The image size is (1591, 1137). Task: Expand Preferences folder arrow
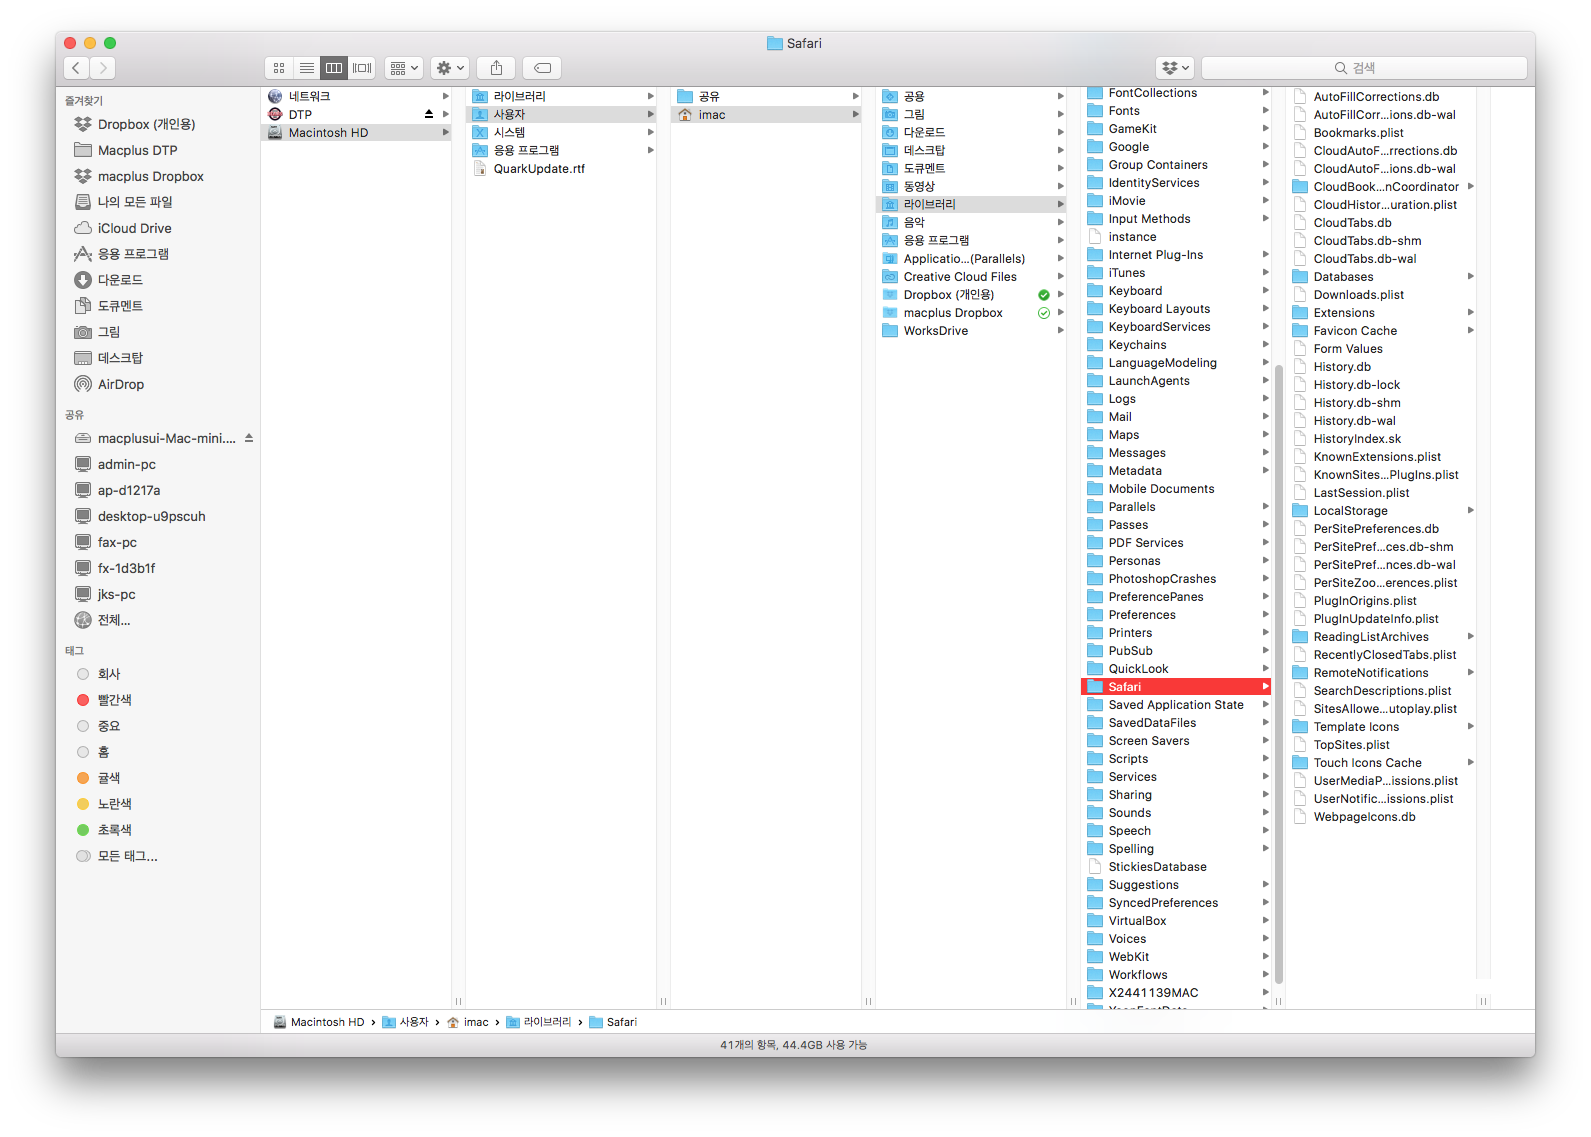click(1265, 614)
